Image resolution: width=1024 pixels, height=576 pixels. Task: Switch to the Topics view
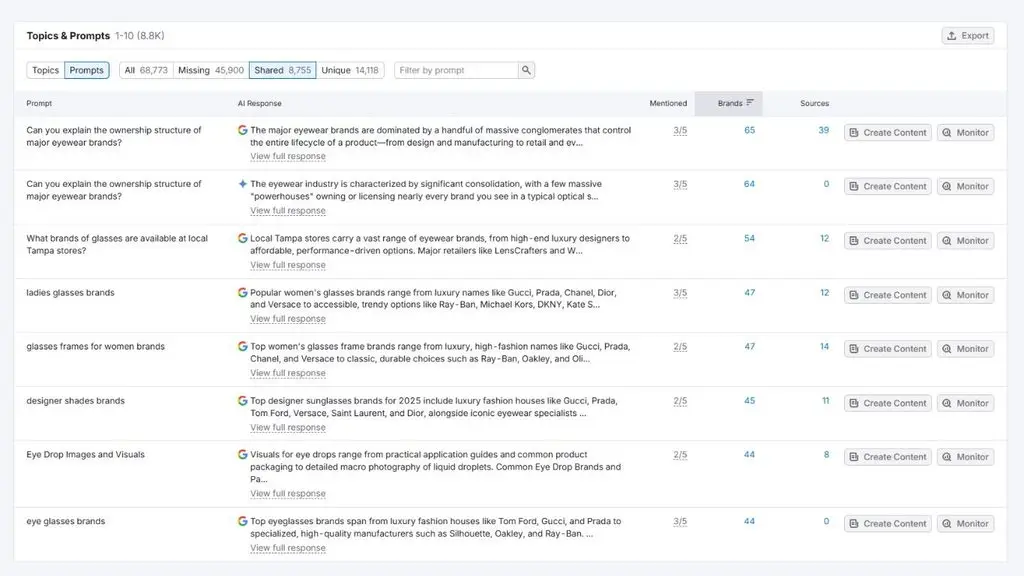click(x=45, y=70)
